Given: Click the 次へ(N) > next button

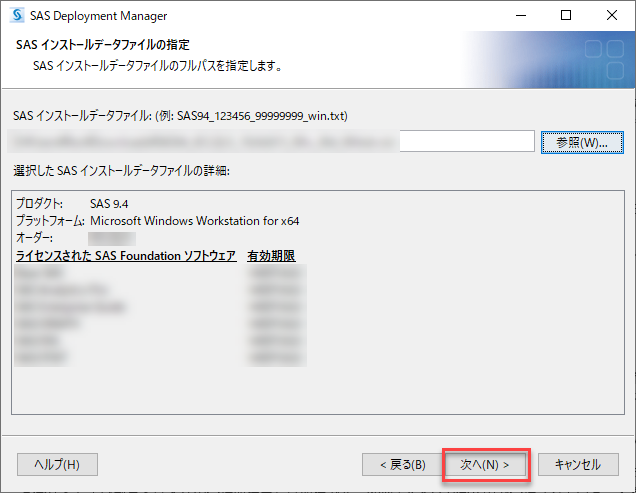Looking at the screenshot, I should pos(485,465).
